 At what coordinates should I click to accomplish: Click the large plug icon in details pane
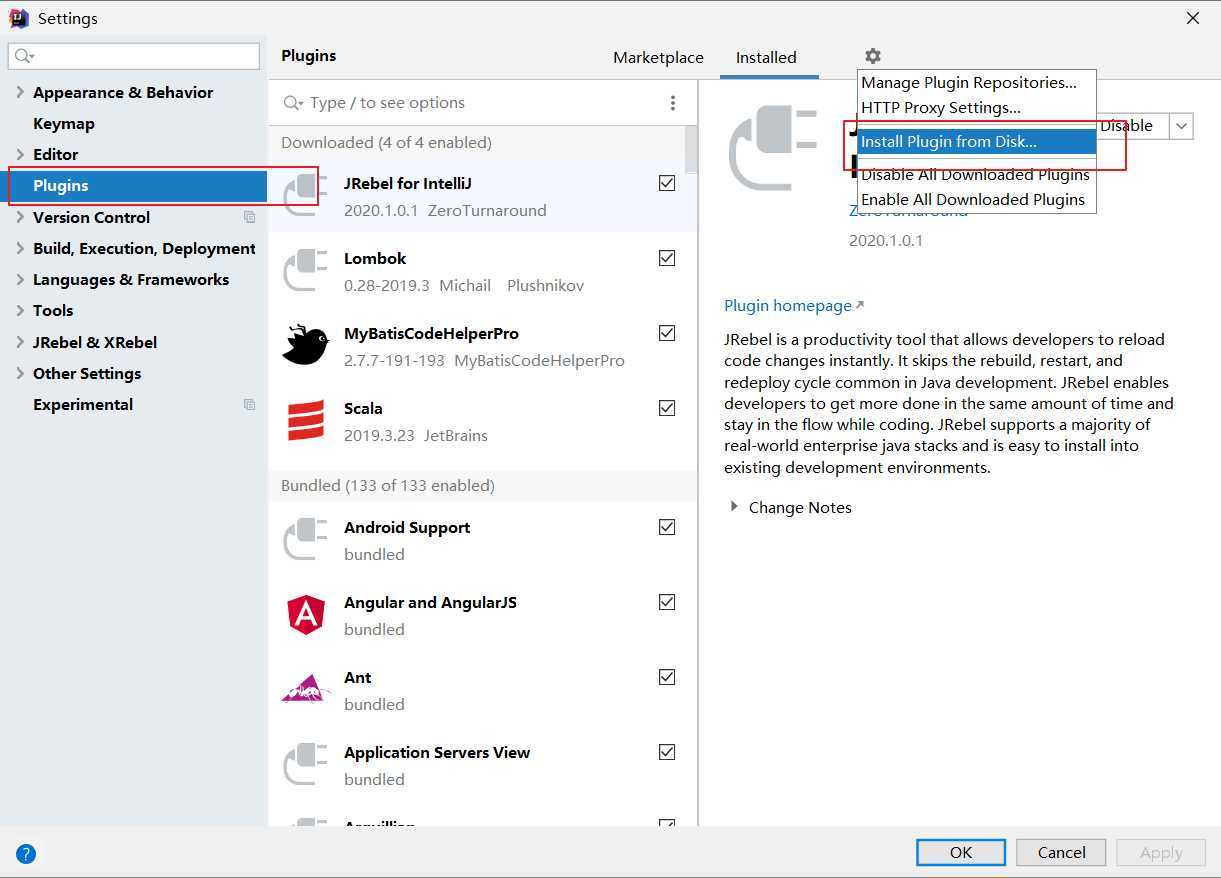(x=773, y=148)
